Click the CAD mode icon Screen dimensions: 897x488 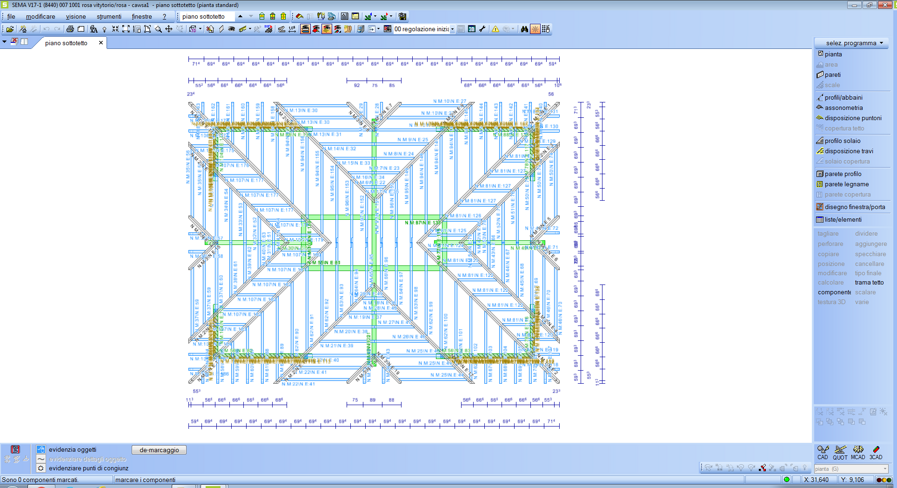point(823,452)
